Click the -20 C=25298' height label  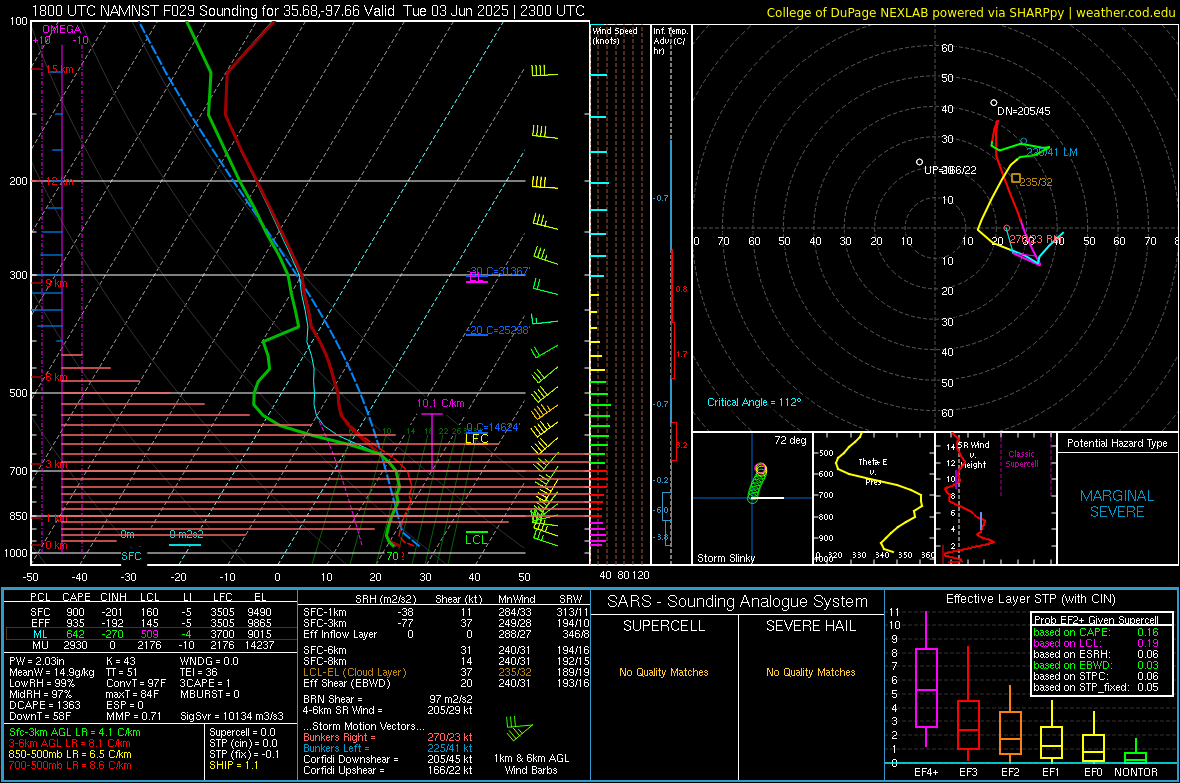point(498,330)
